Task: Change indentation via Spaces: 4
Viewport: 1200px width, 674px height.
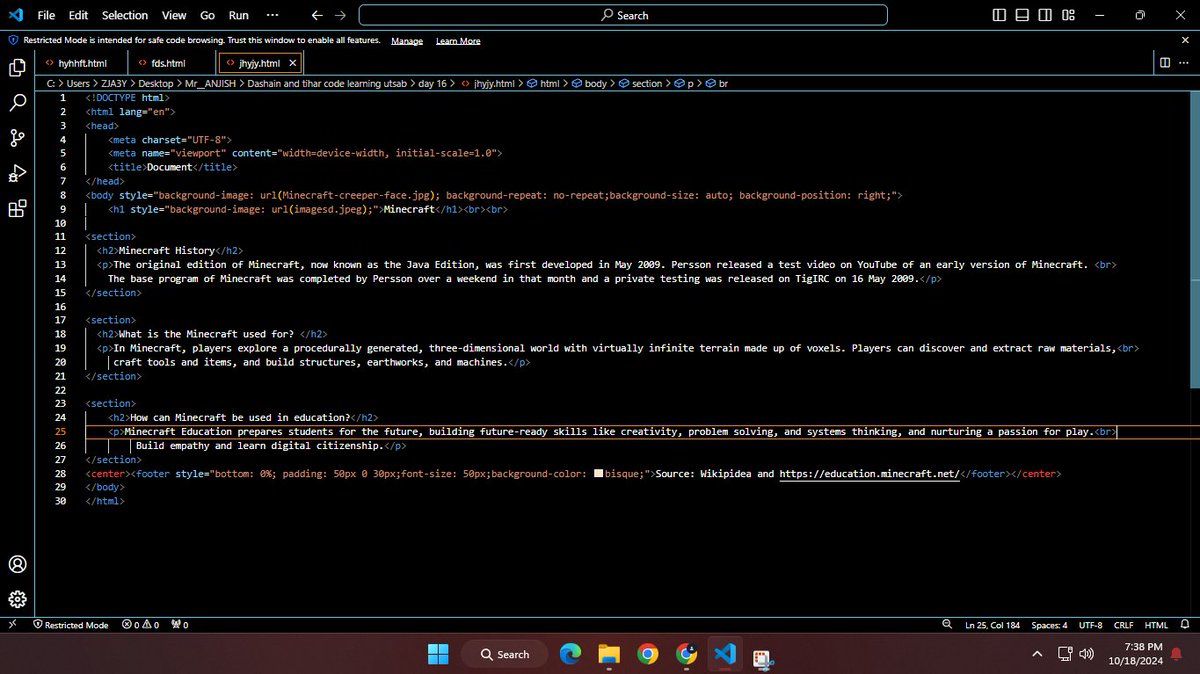Action: tap(1049, 625)
